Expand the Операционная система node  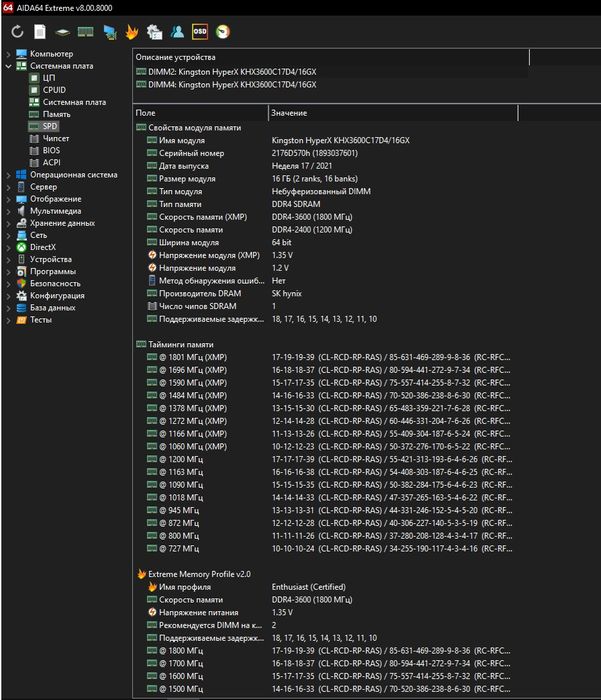point(8,175)
